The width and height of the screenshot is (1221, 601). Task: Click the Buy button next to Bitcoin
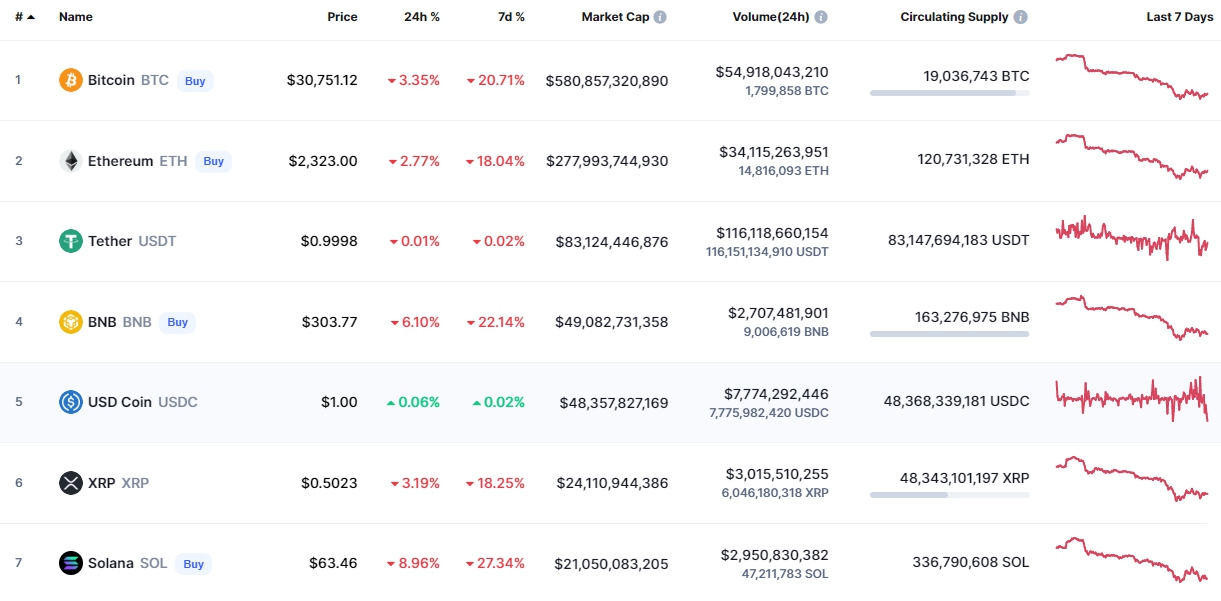click(195, 81)
